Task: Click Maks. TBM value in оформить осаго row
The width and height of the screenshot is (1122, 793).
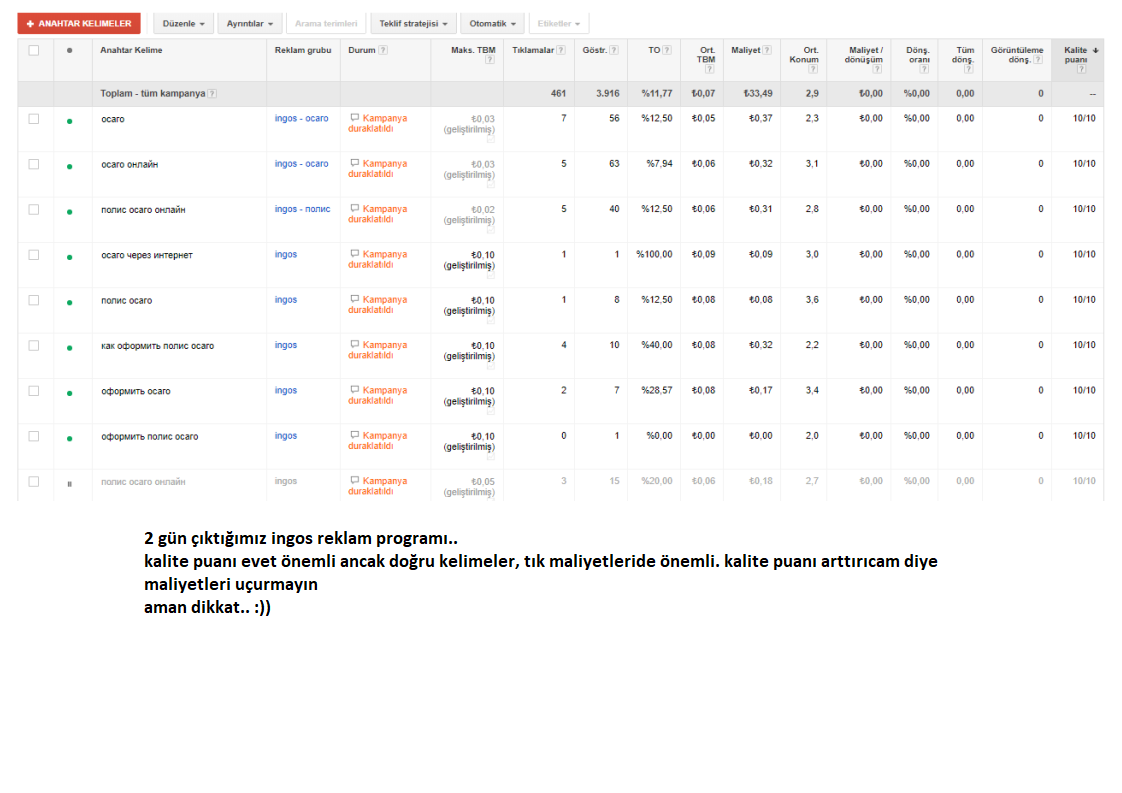Action: [x=482, y=391]
